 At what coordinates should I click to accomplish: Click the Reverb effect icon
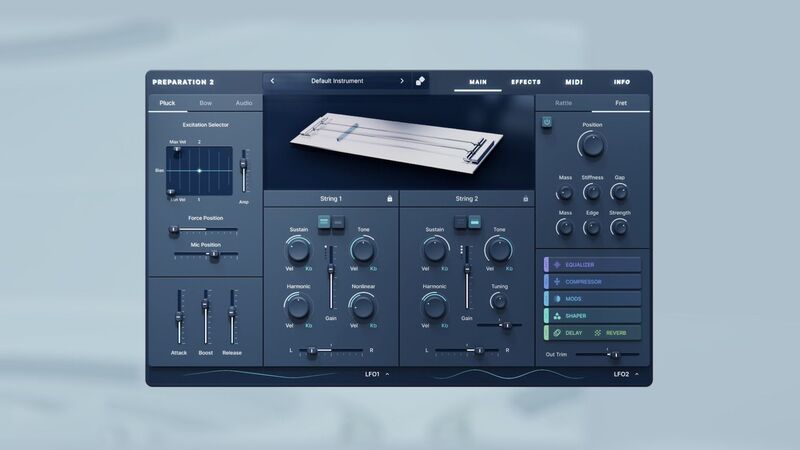(597, 333)
